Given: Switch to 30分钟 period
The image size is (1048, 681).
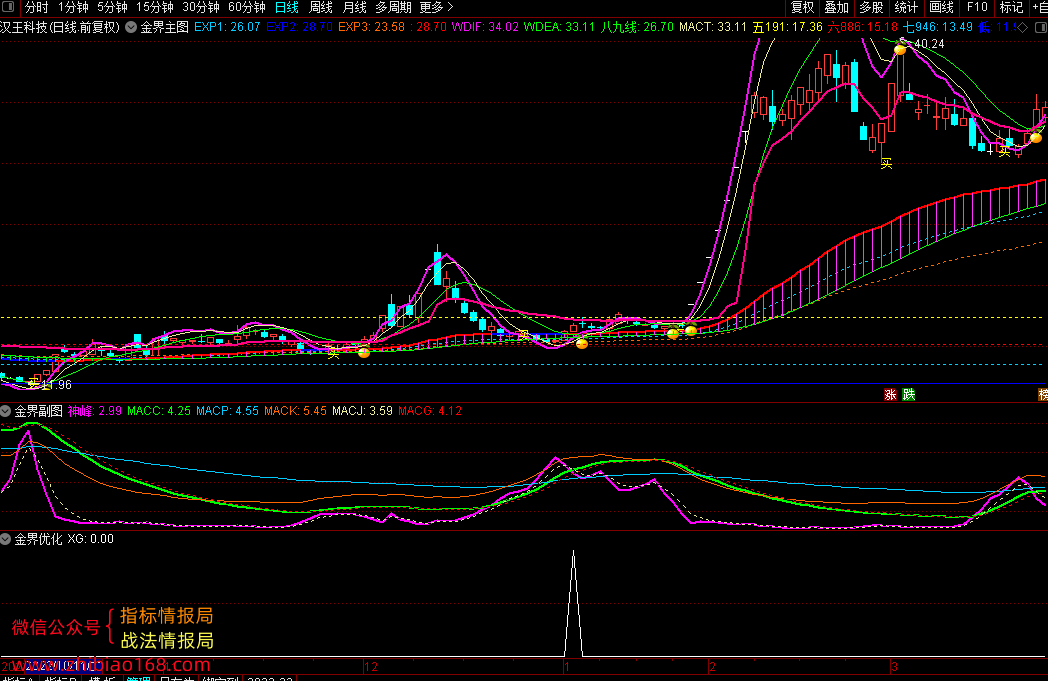Looking at the screenshot, I should (201, 7).
